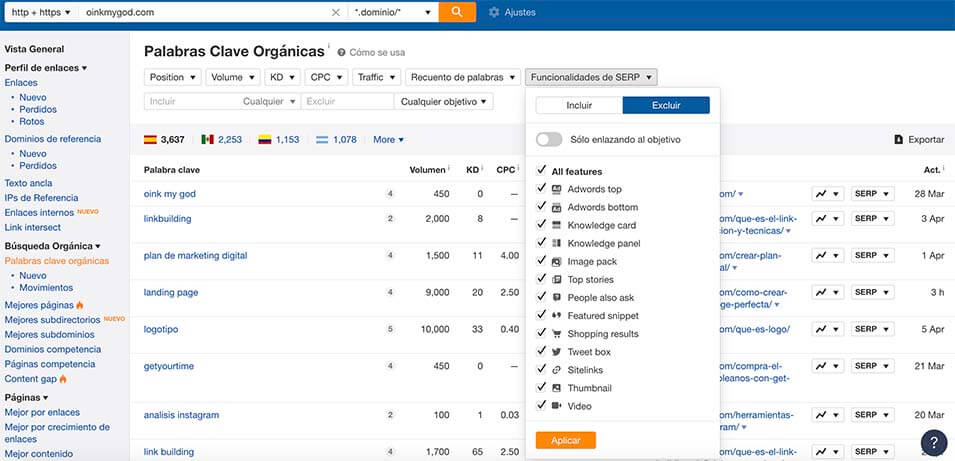Open Texto ancla sidebar item
The image size is (955, 461).
tap(28, 183)
